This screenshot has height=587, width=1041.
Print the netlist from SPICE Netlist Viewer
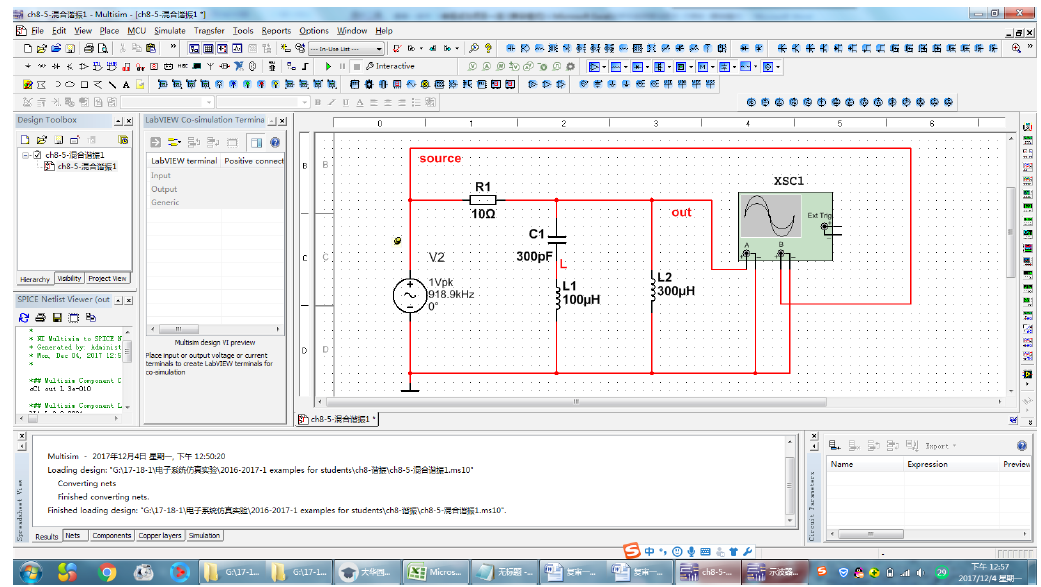40,318
